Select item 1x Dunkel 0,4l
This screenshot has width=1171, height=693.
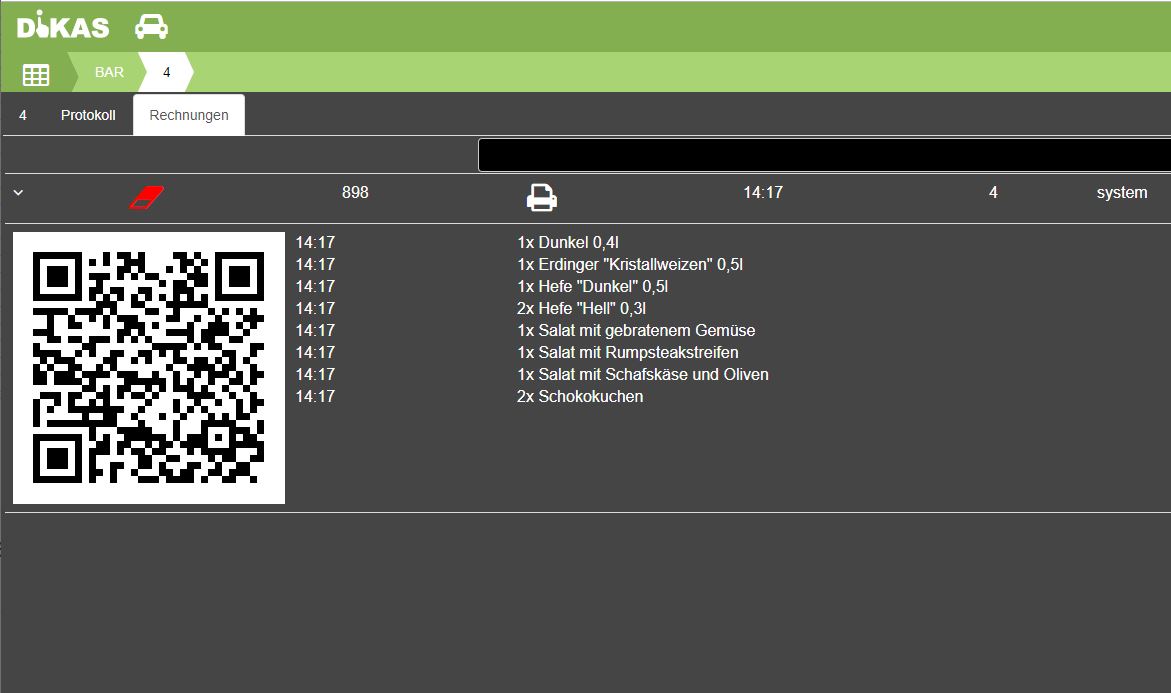[568, 242]
